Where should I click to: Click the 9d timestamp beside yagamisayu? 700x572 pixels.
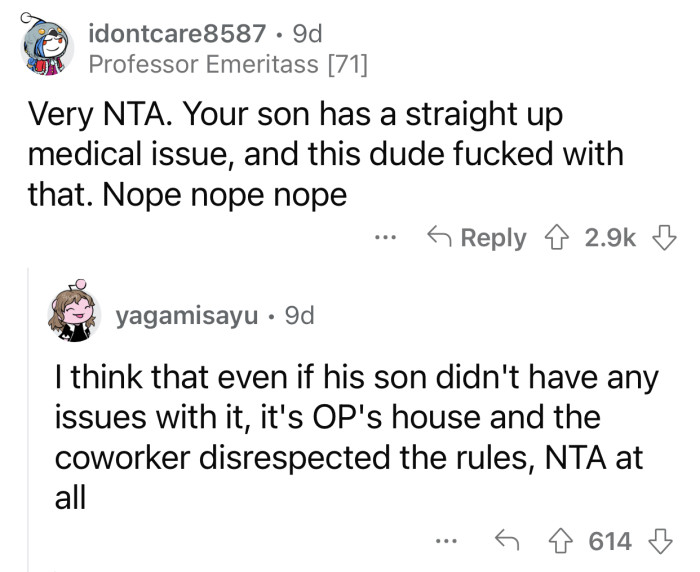click(299, 316)
